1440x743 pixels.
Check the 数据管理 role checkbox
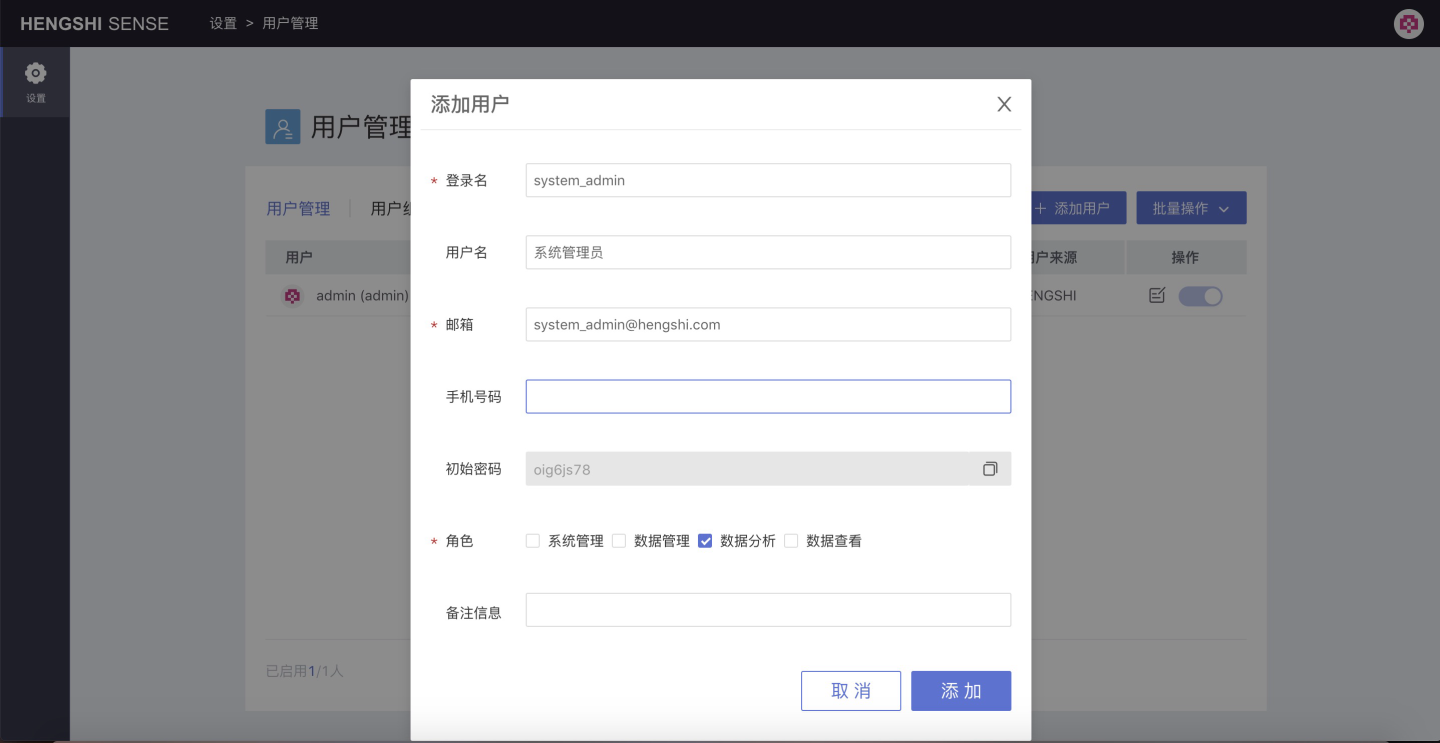coord(619,541)
